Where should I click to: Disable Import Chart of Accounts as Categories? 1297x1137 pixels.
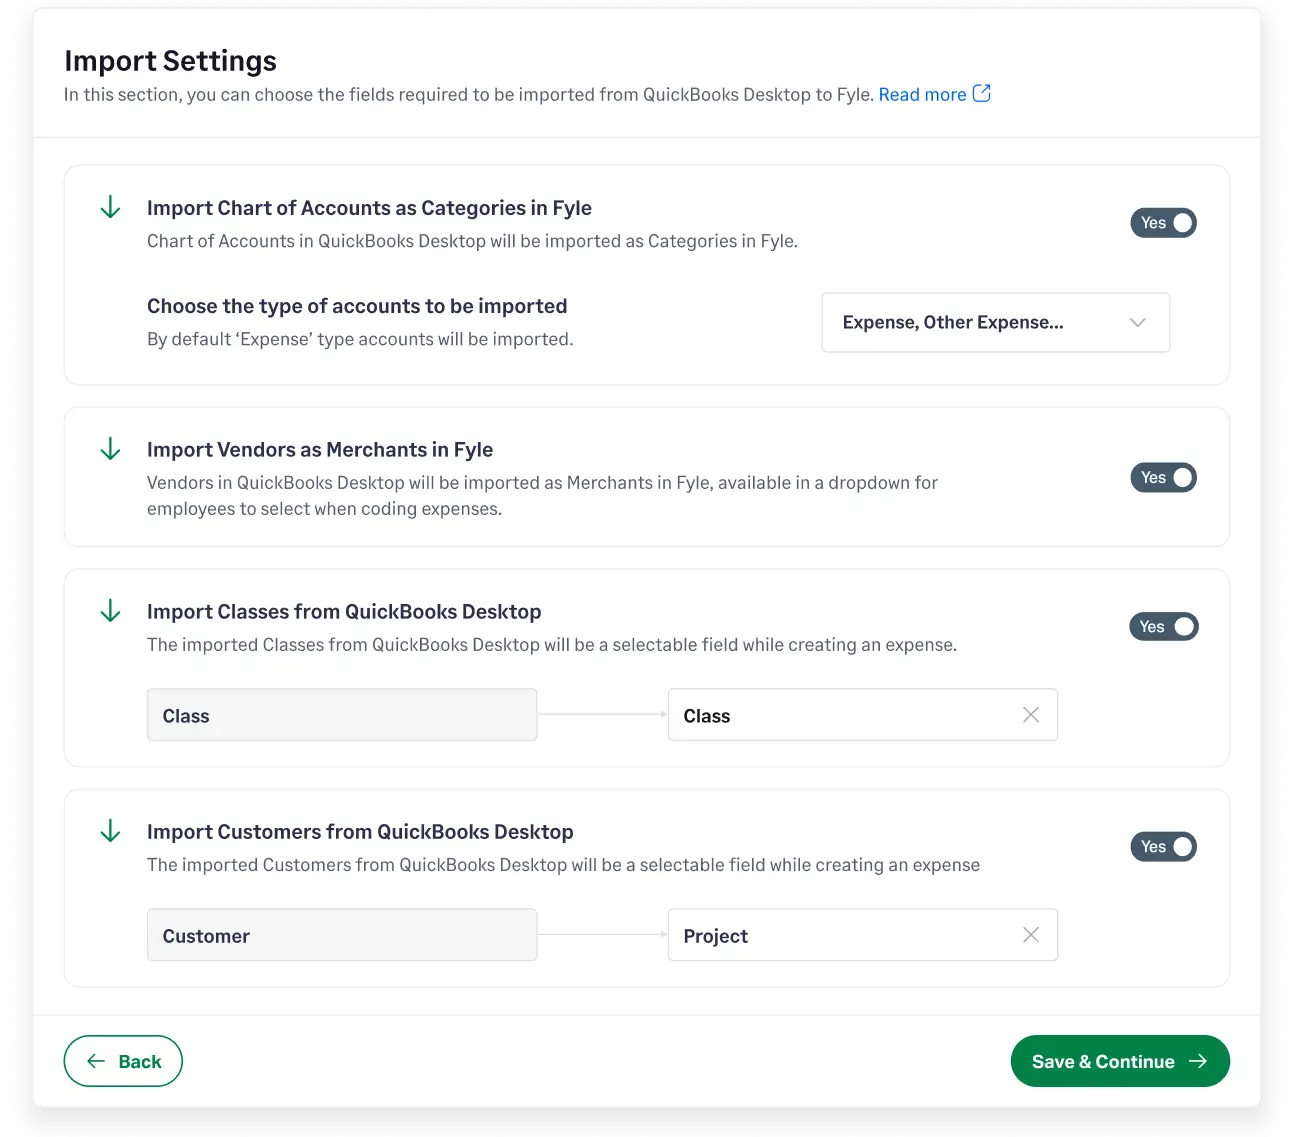click(x=1163, y=222)
